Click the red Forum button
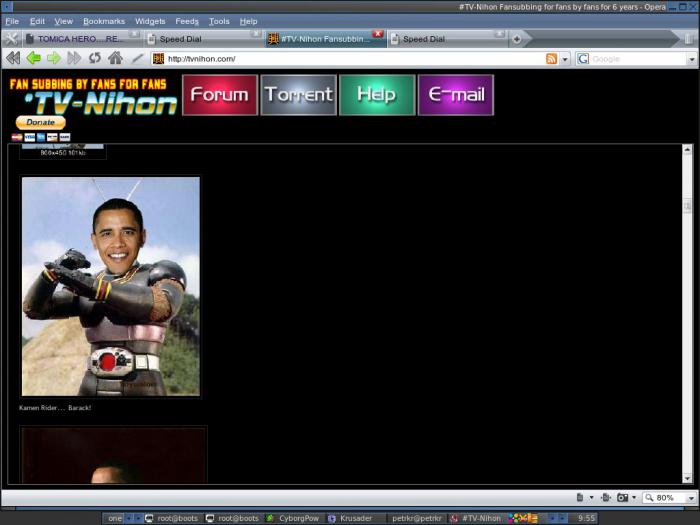This screenshot has height=525, width=700. [x=220, y=95]
